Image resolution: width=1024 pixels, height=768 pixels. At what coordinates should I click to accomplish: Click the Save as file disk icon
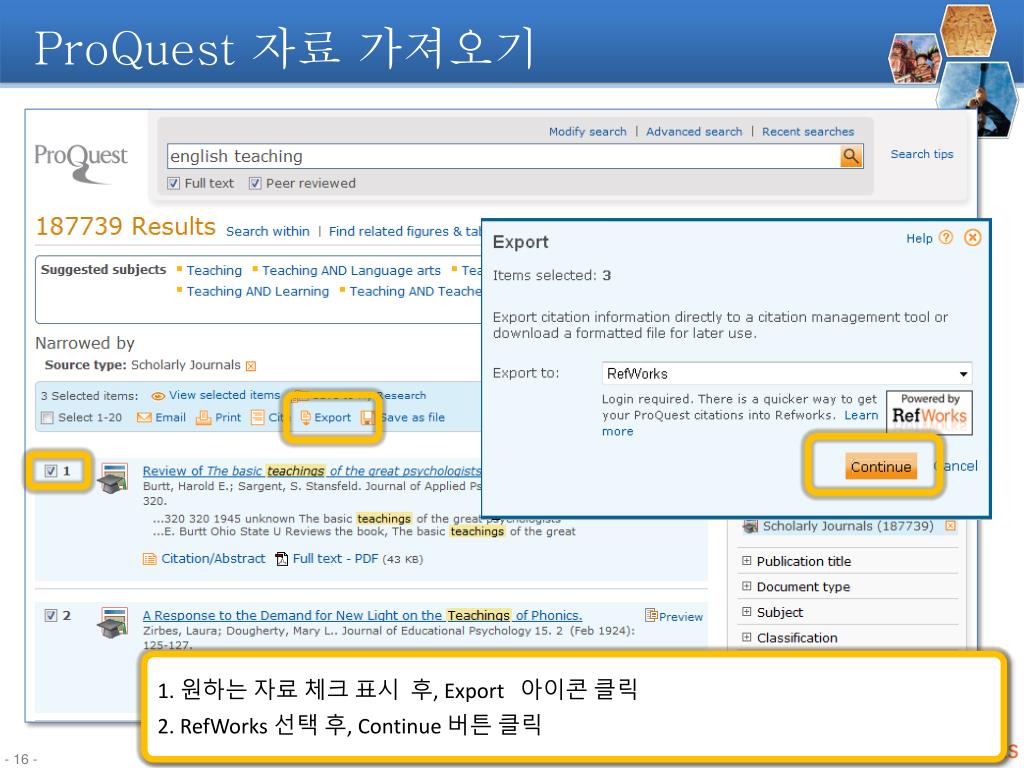click(368, 417)
